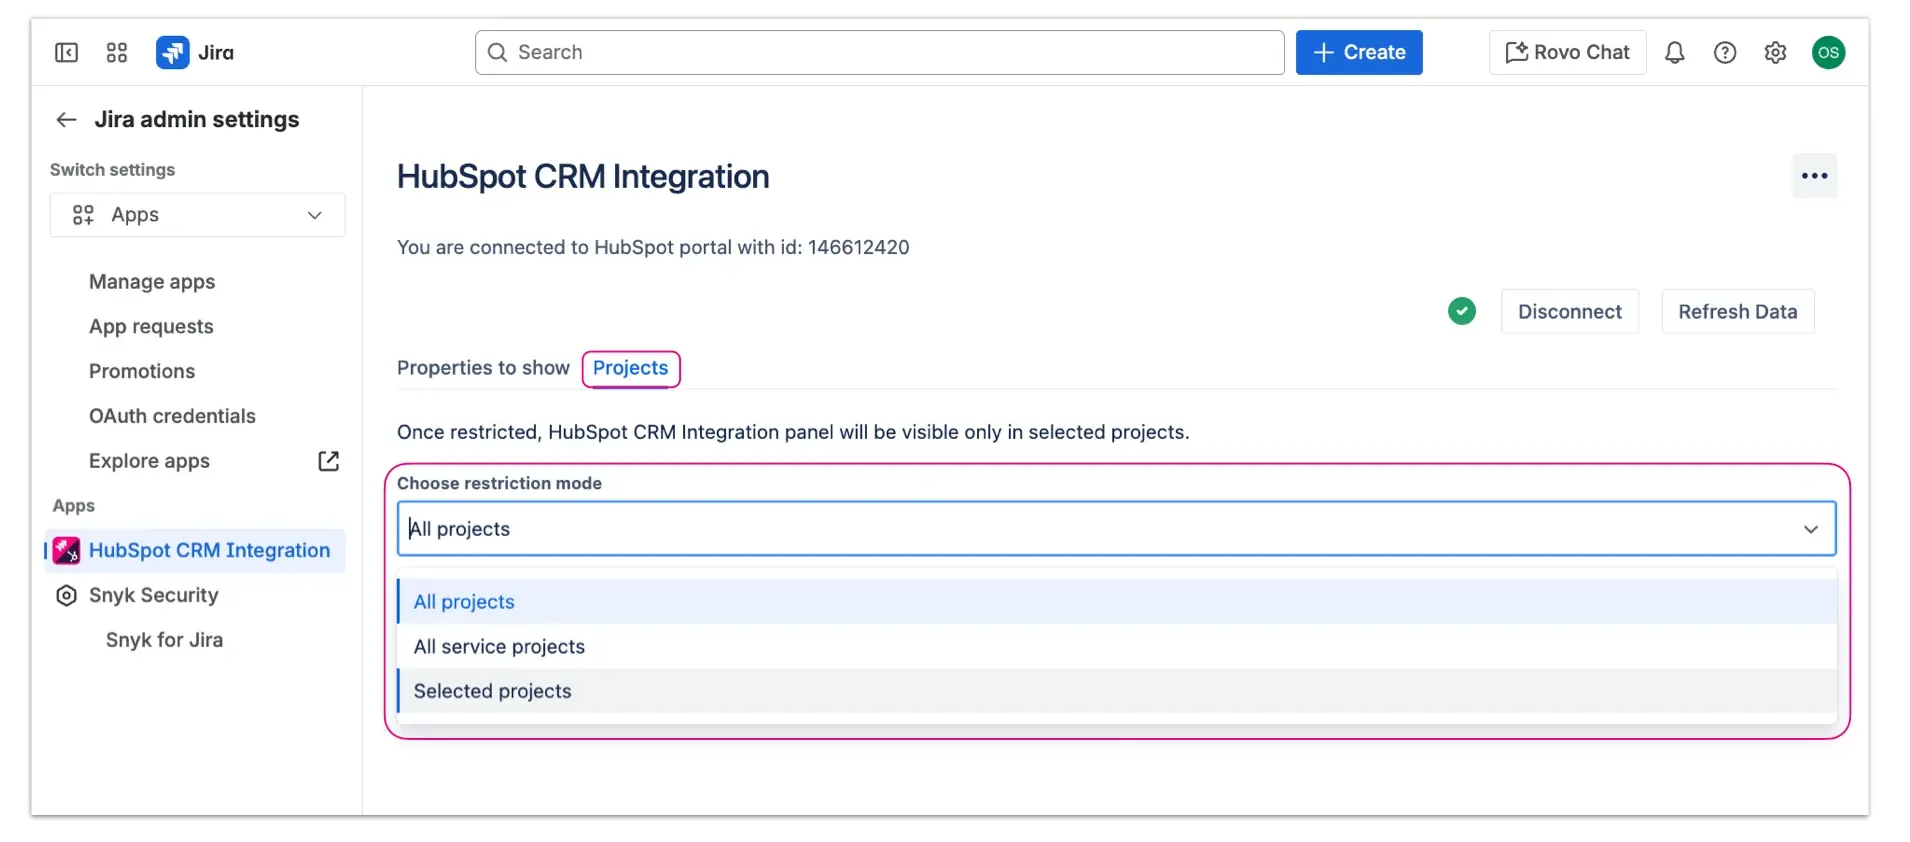Image resolution: width=1910 pixels, height=842 pixels.
Task: Go back using the arrow beside Jira admin settings
Action: pyautogui.click(x=66, y=120)
